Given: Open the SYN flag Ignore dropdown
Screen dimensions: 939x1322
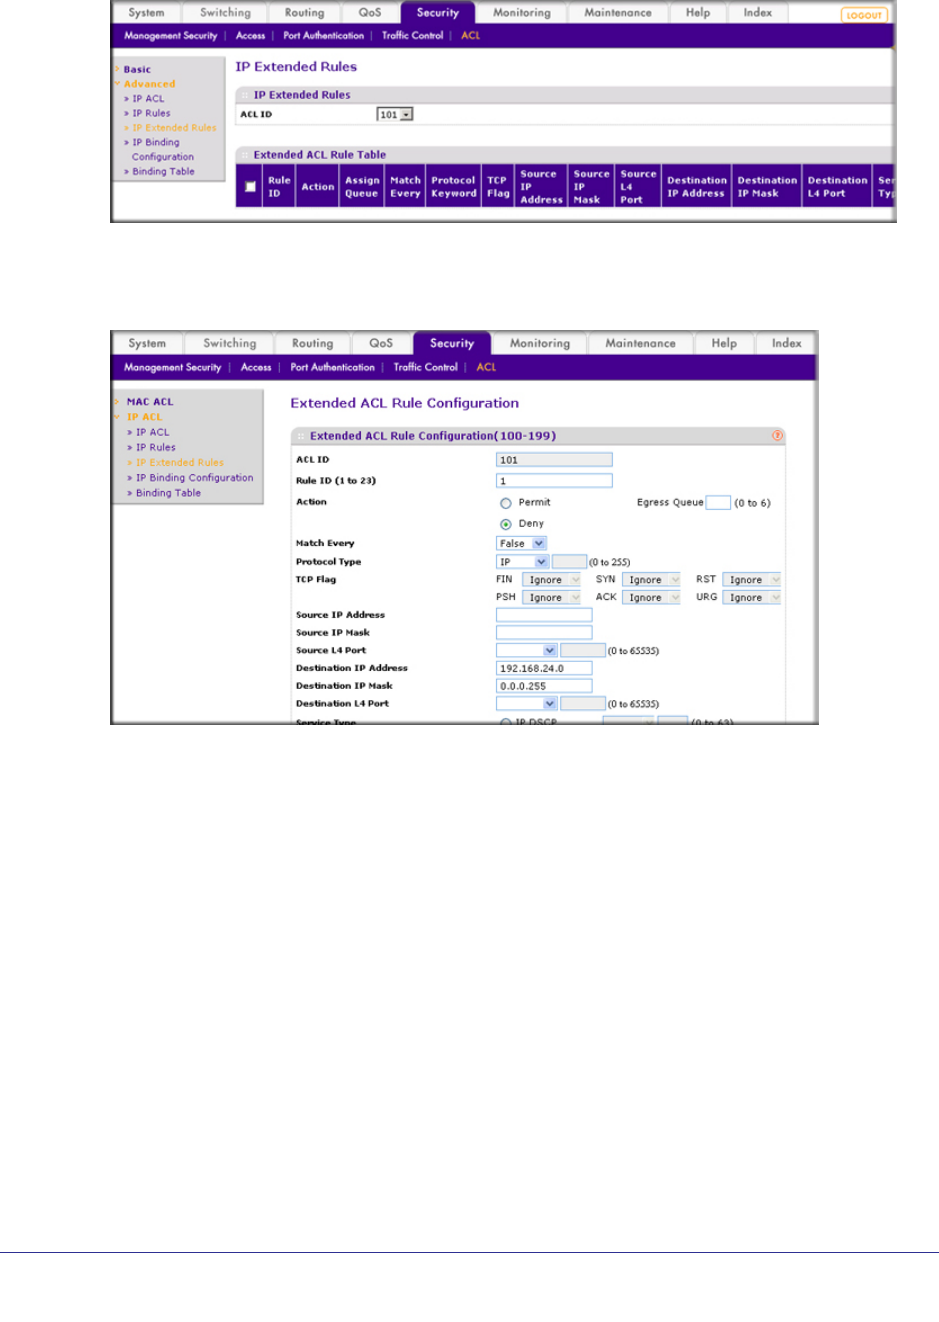Looking at the screenshot, I should click(x=651, y=580).
